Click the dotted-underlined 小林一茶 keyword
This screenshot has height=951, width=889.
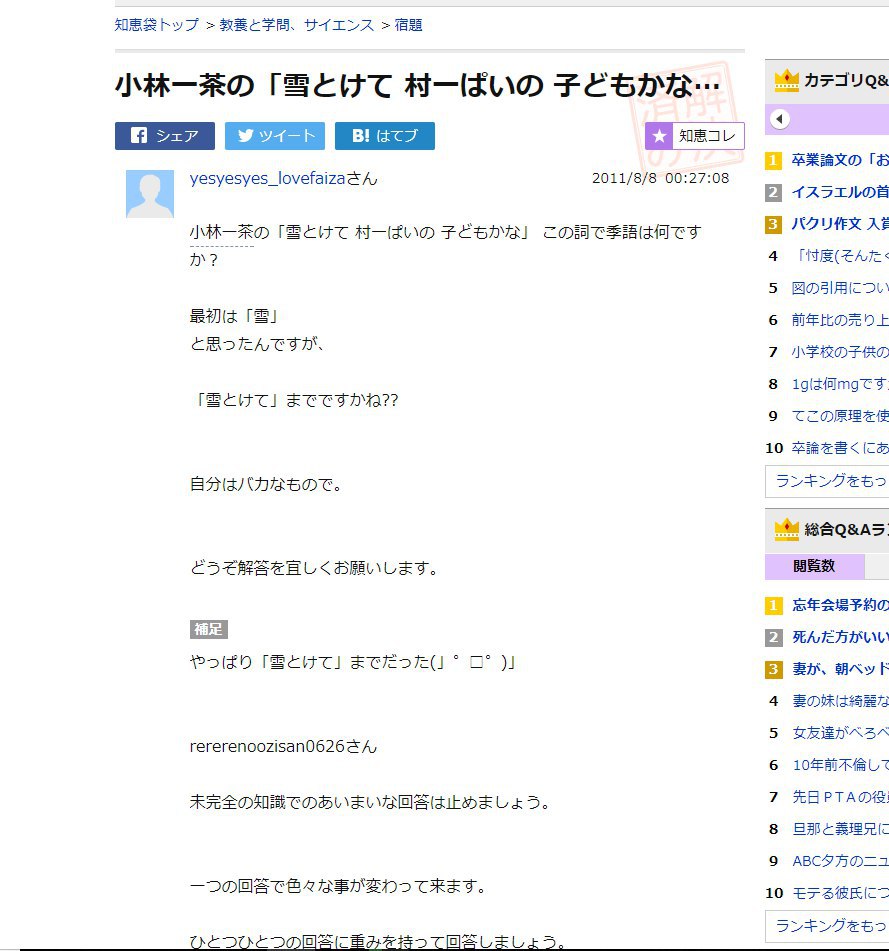[221, 232]
